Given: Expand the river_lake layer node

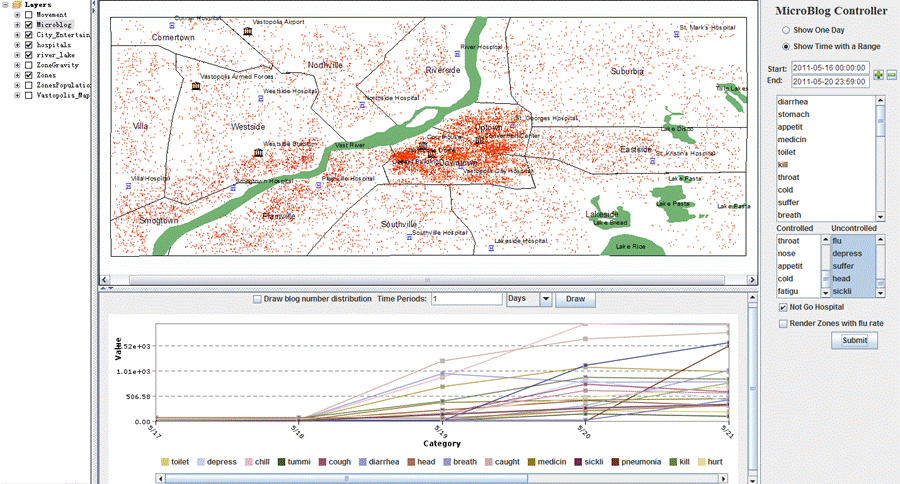Looking at the screenshot, I should pos(17,55).
